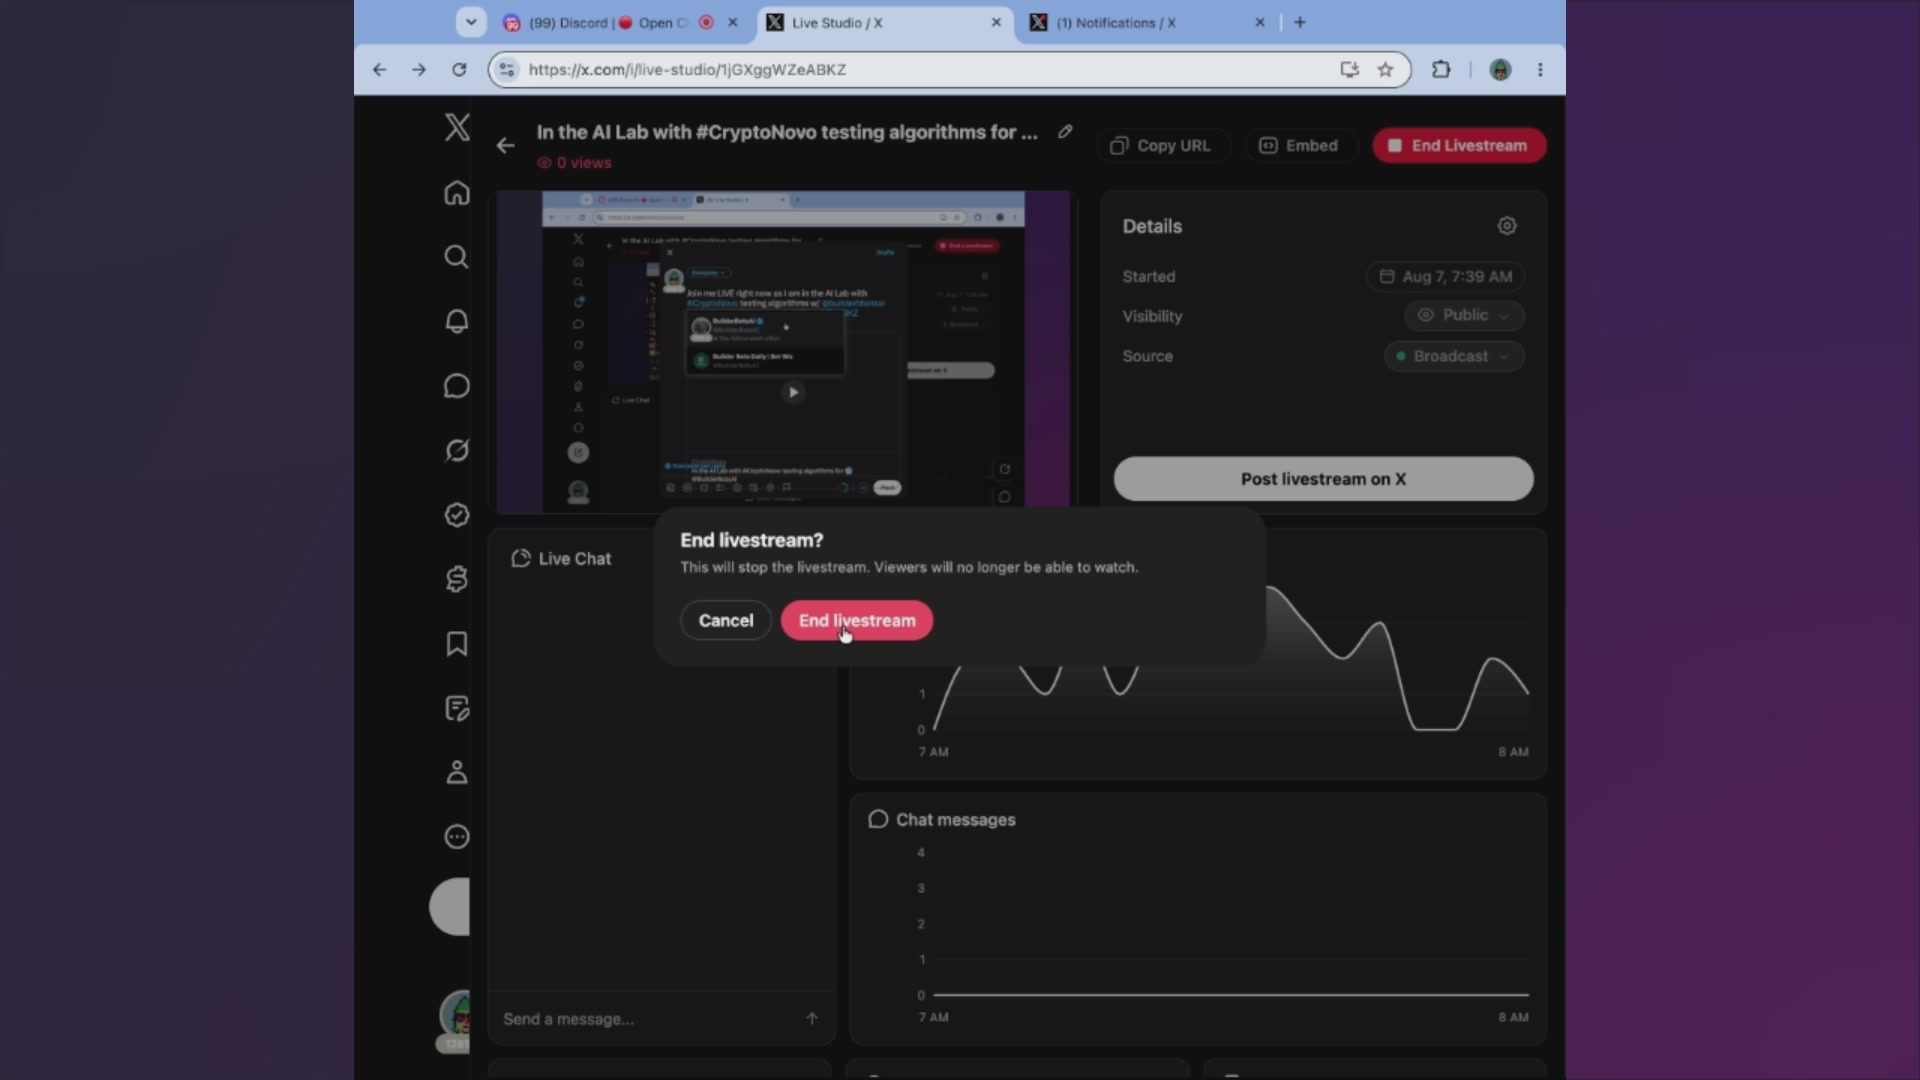Image resolution: width=1920 pixels, height=1080 pixels.
Task: Open Details settings gear icon
Action: point(1507,226)
